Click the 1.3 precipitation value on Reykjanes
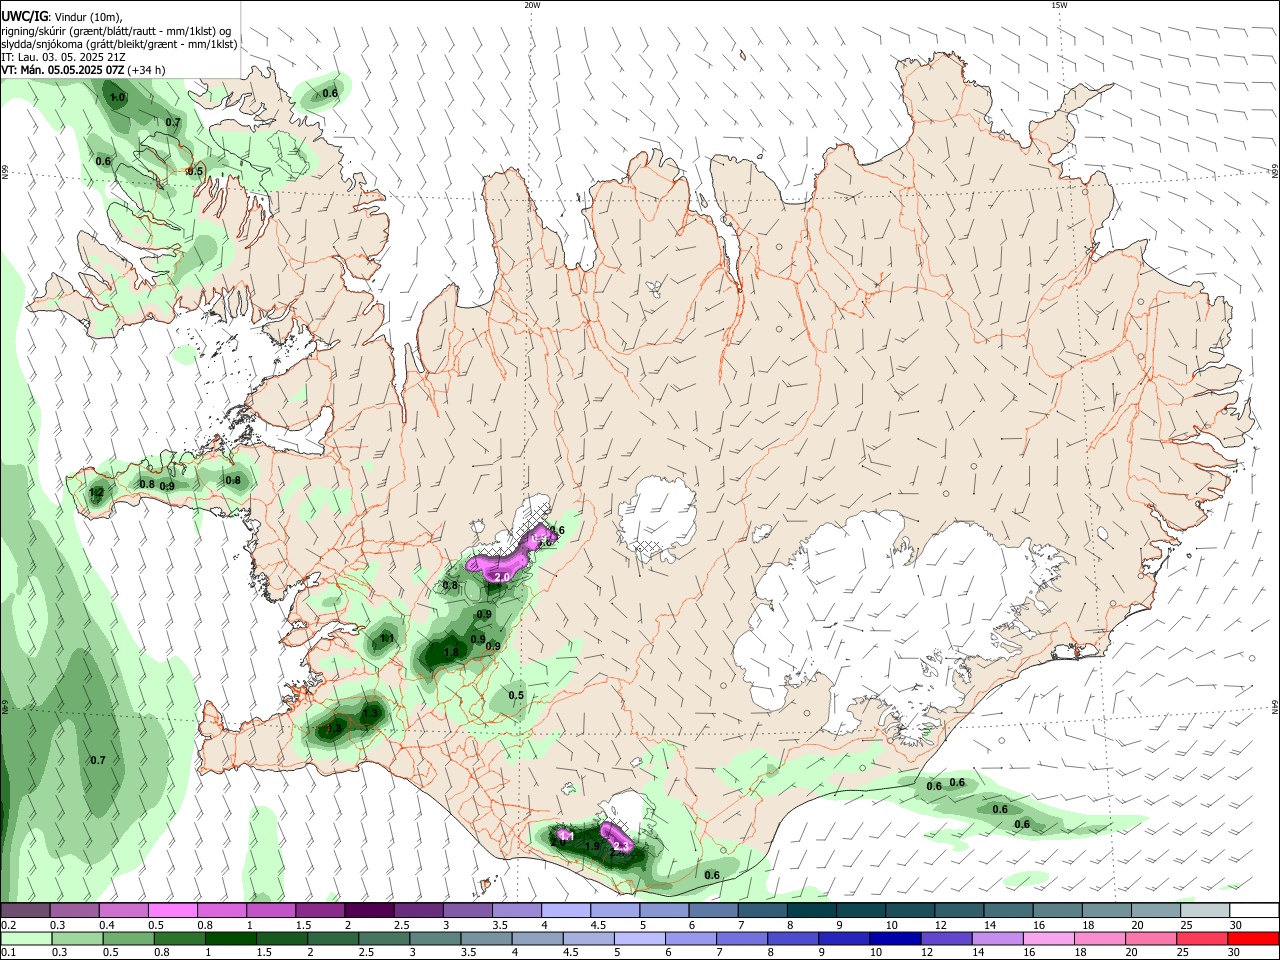The width and height of the screenshot is (1280, 960). 371,713
